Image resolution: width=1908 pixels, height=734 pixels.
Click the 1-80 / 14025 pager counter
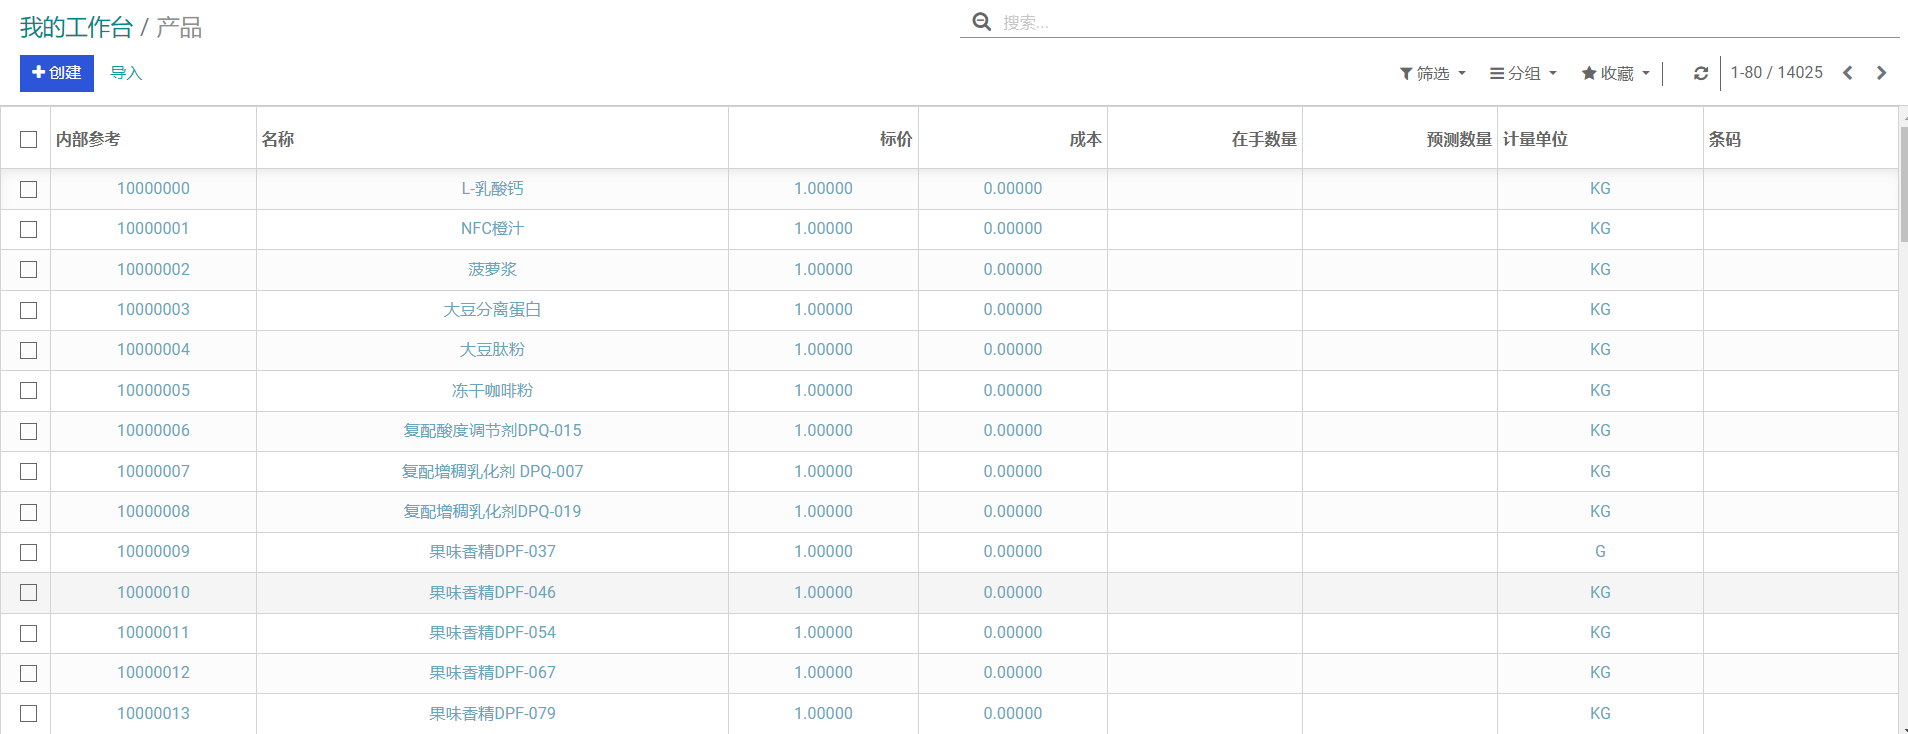[x=1776, y=73]
